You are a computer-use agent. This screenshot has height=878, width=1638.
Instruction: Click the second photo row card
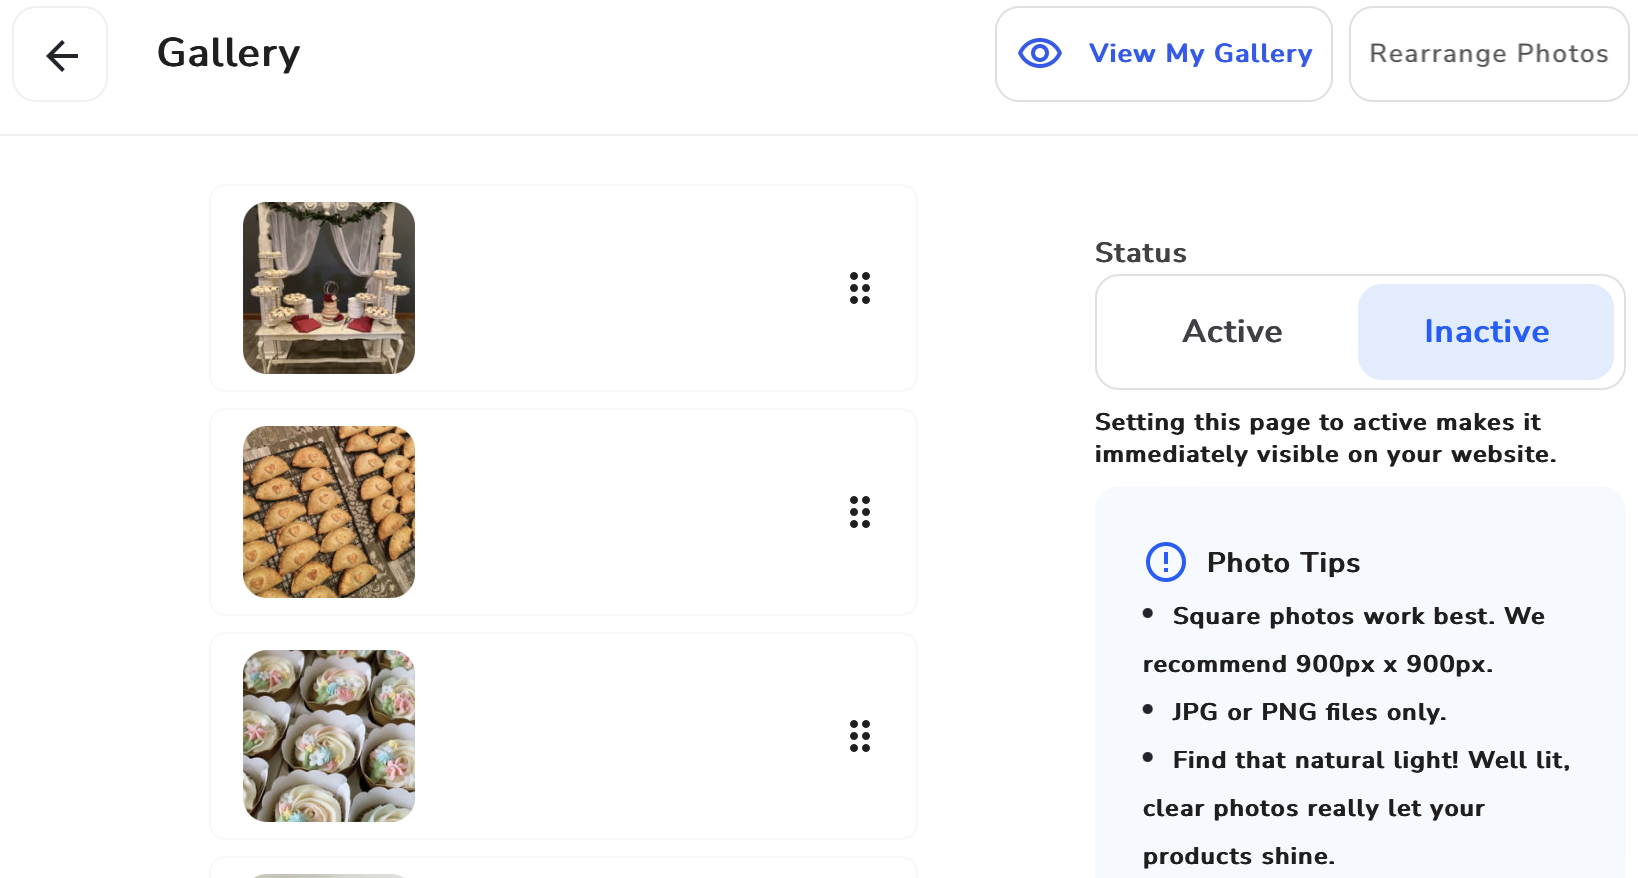click(x=564, y=512)
